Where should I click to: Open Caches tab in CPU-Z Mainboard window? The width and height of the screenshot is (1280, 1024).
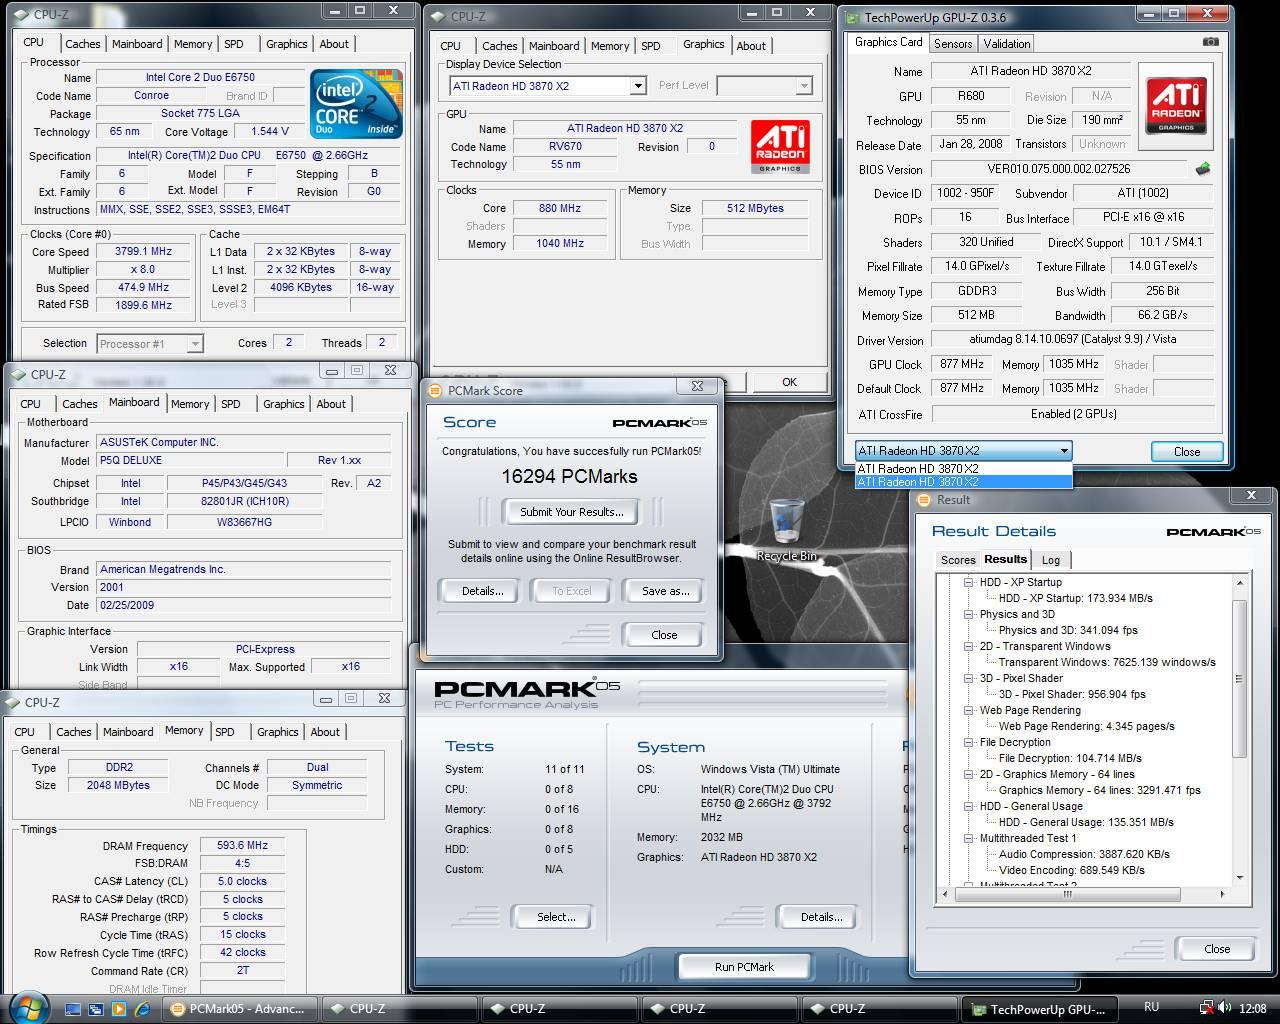79,404
